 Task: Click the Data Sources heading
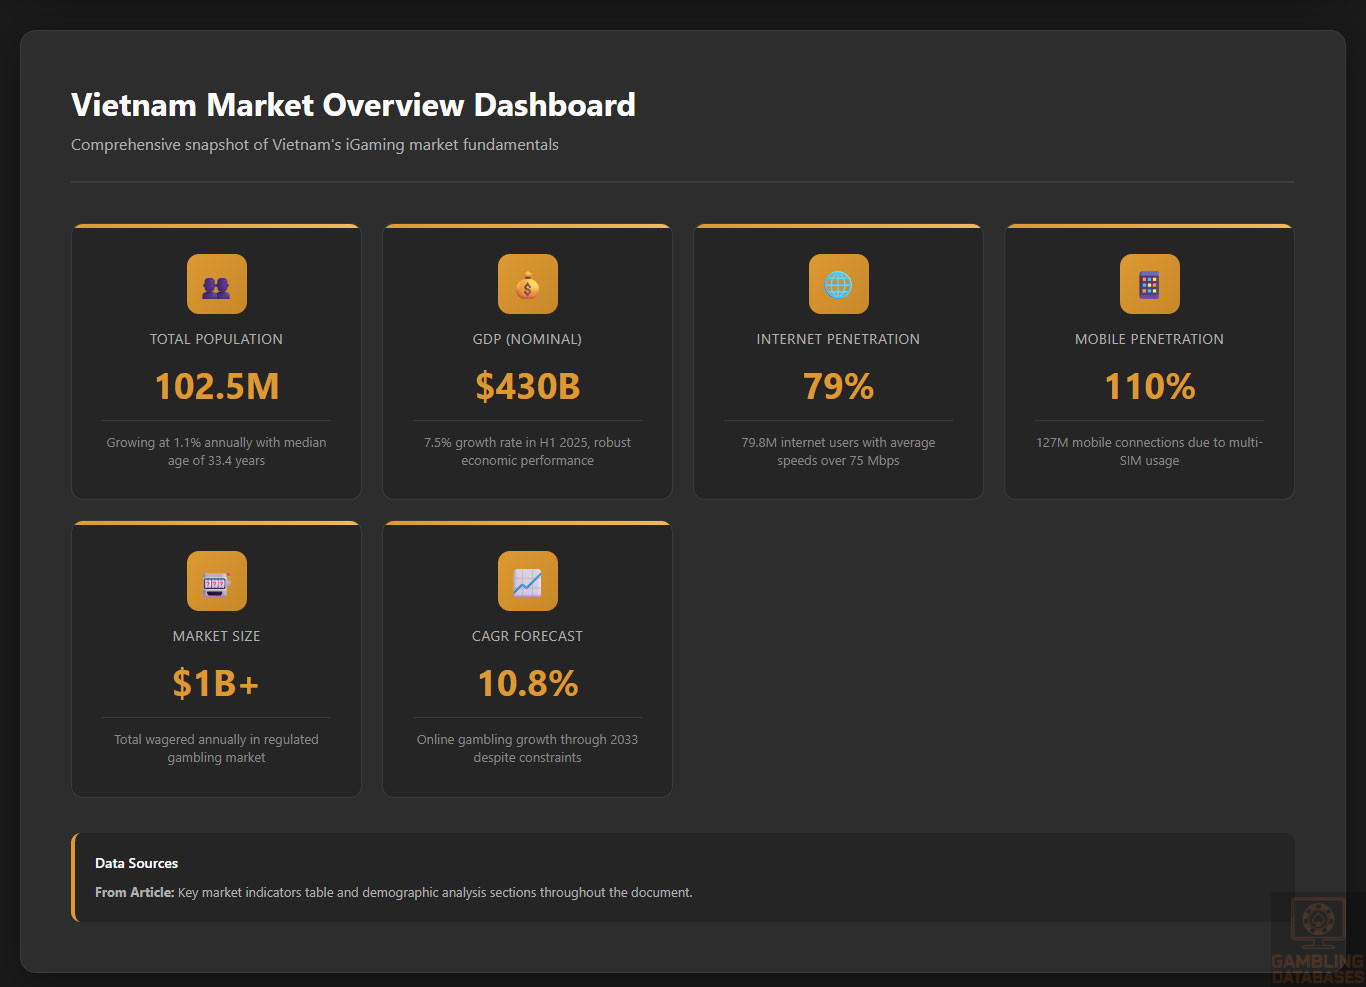pos(136,863)
